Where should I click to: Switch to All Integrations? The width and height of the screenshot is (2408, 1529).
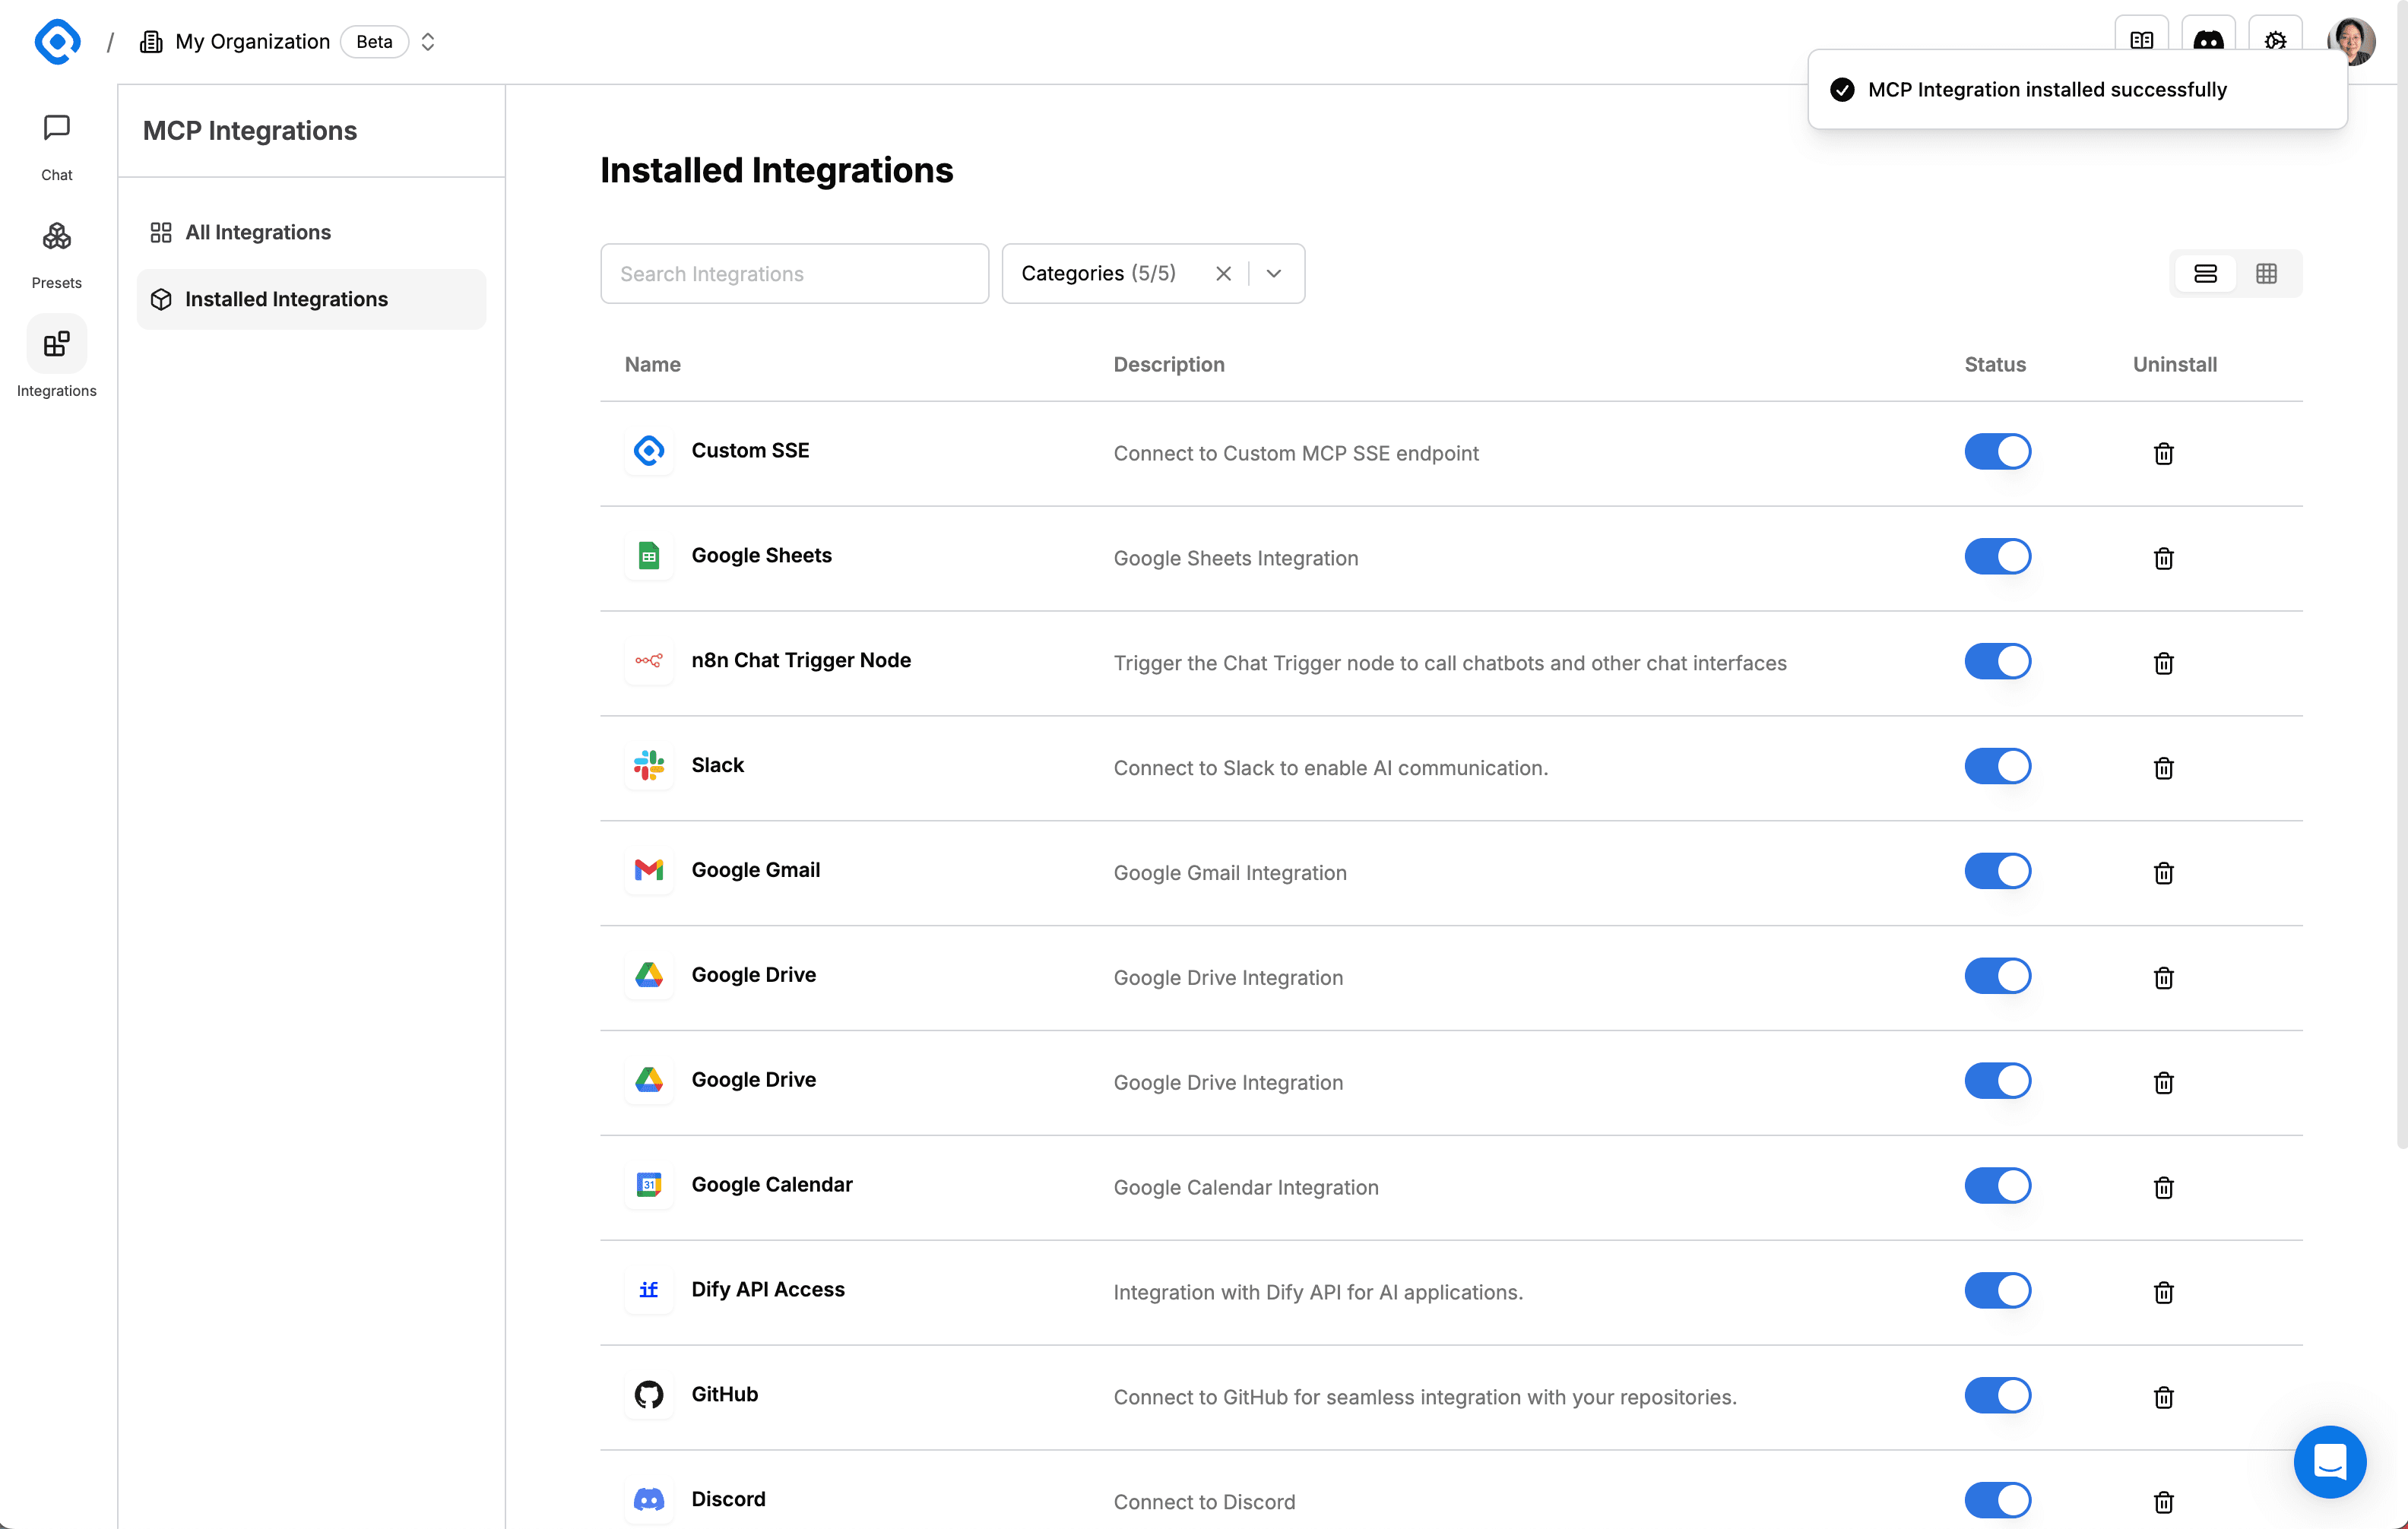click(x=258, y=231)
